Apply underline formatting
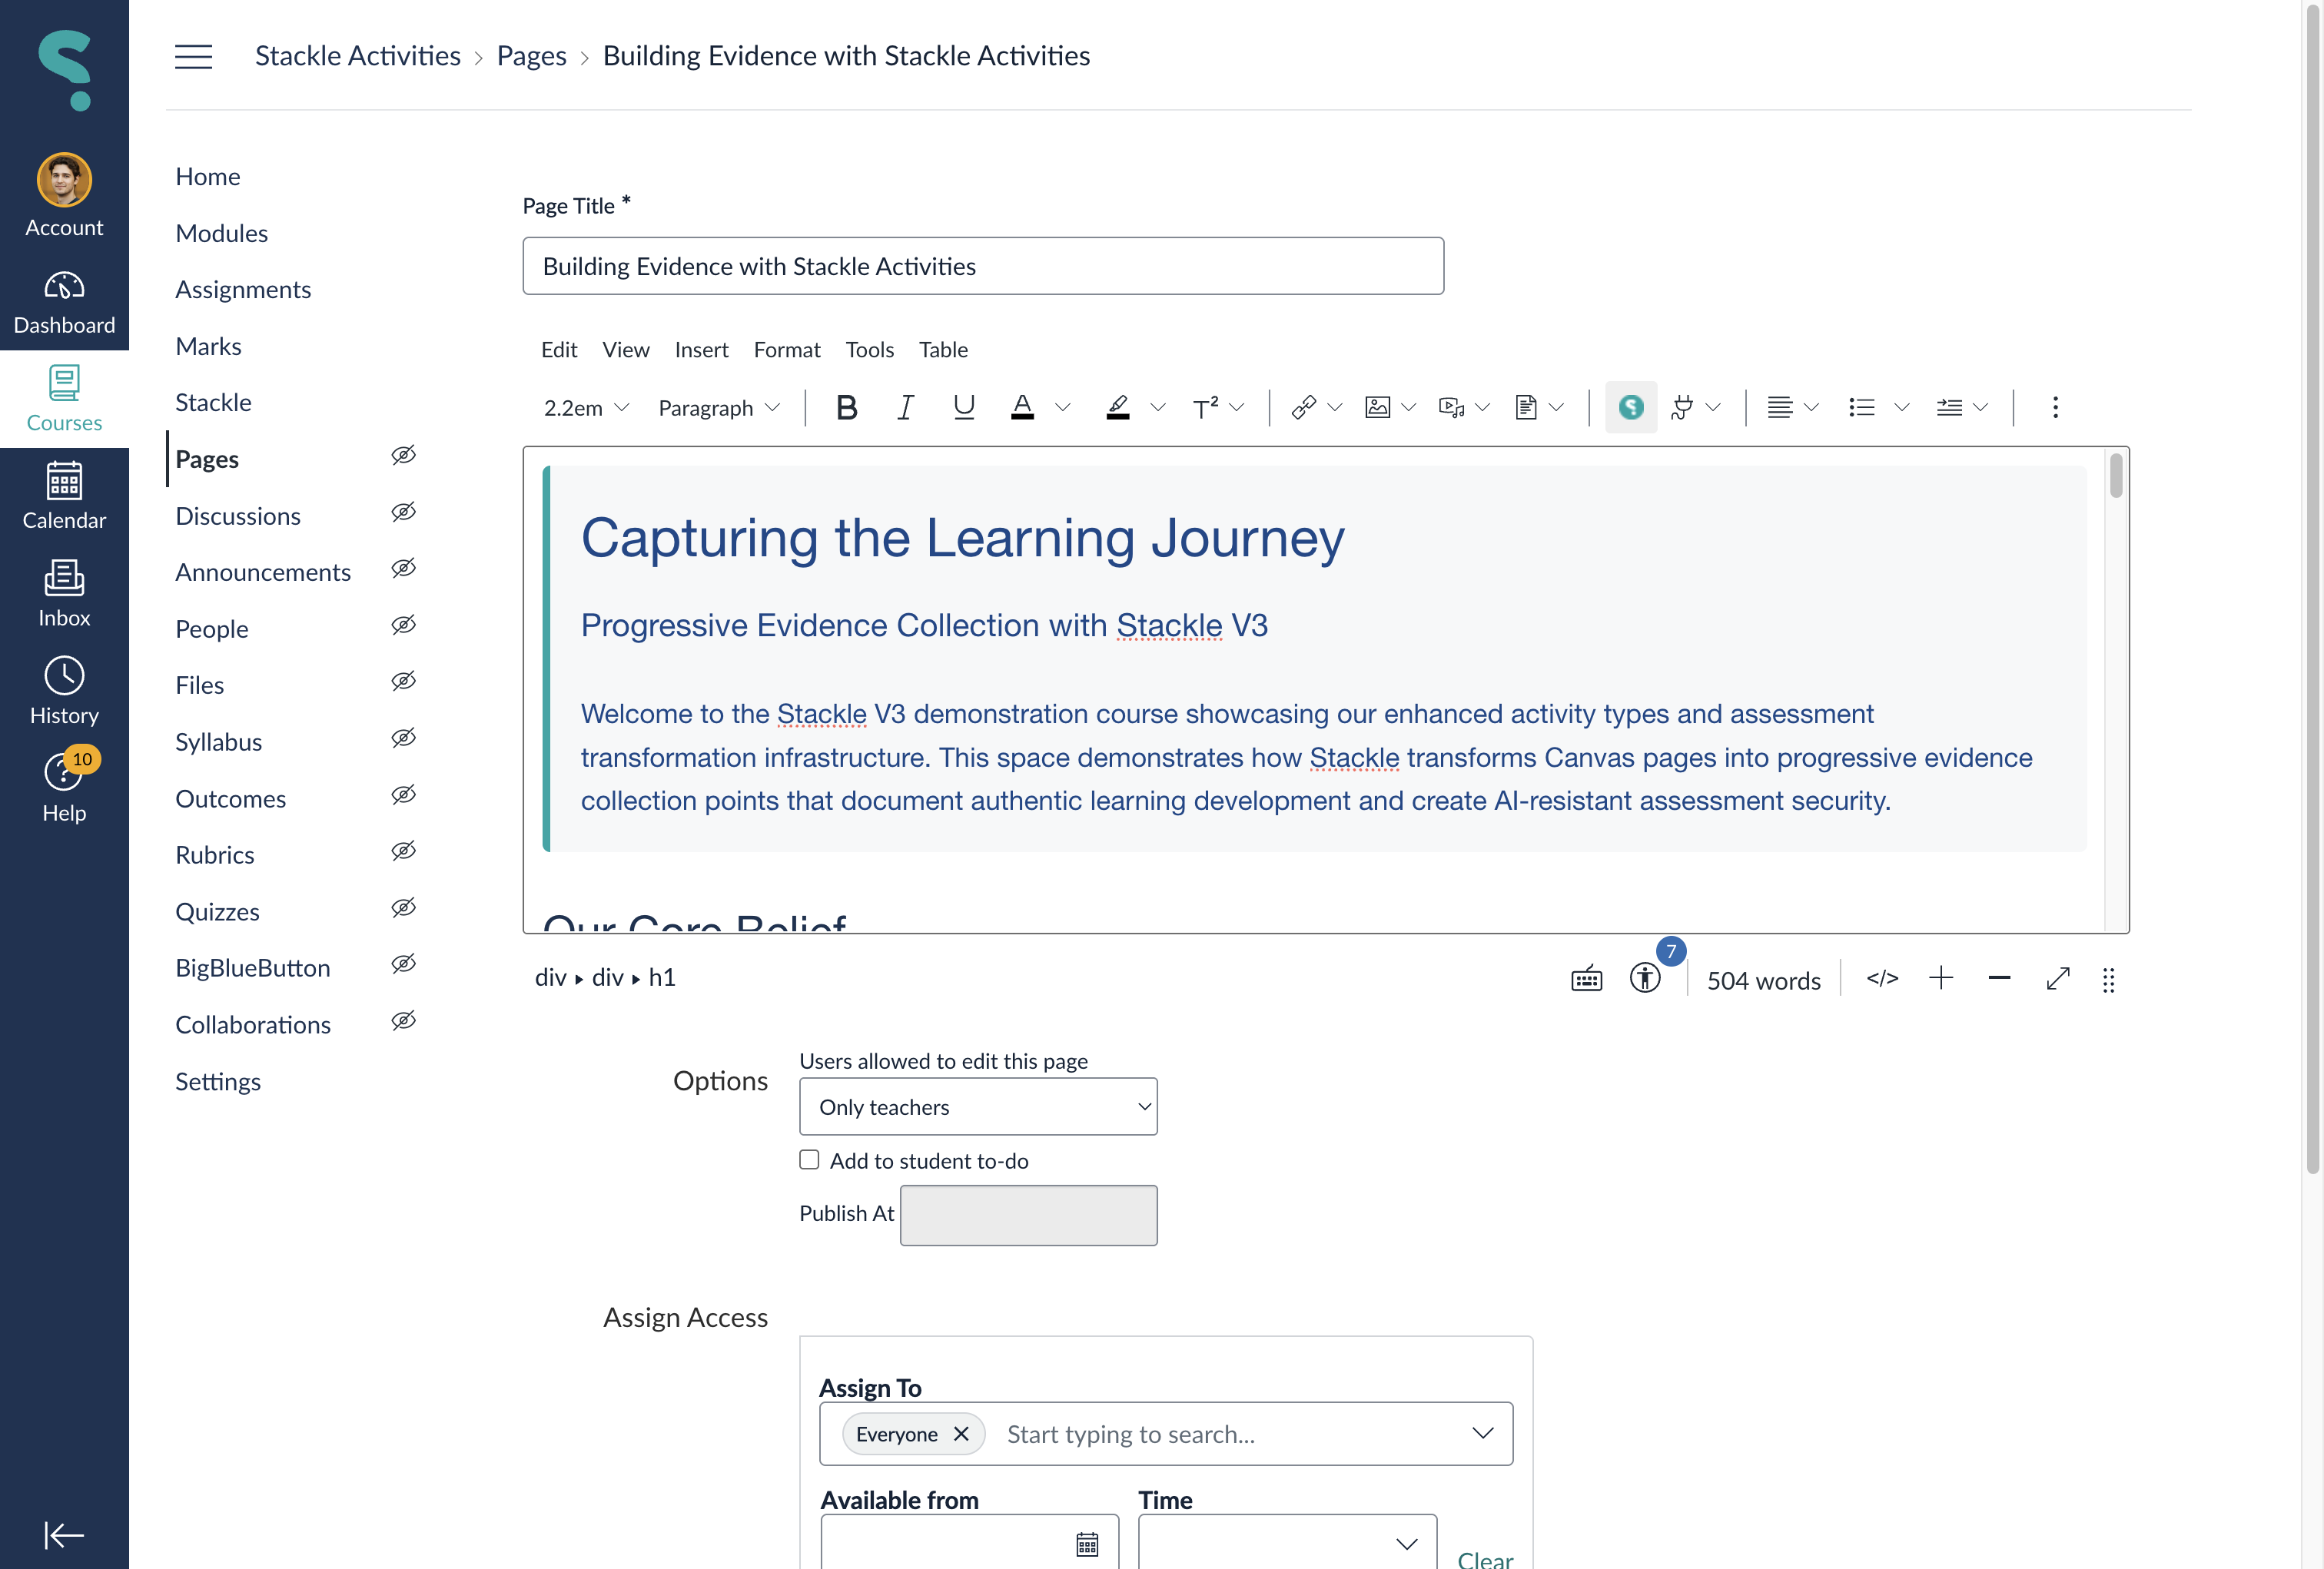Viewport: 2324px width, 1569px height. coord(963,408)
